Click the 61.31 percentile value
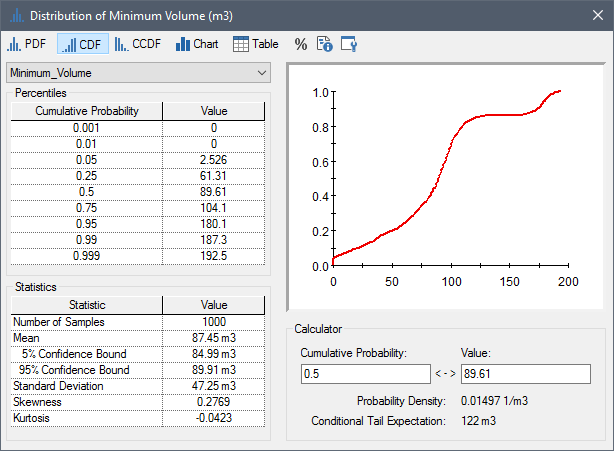Viewport: 614px width, 451px height. 214,176
